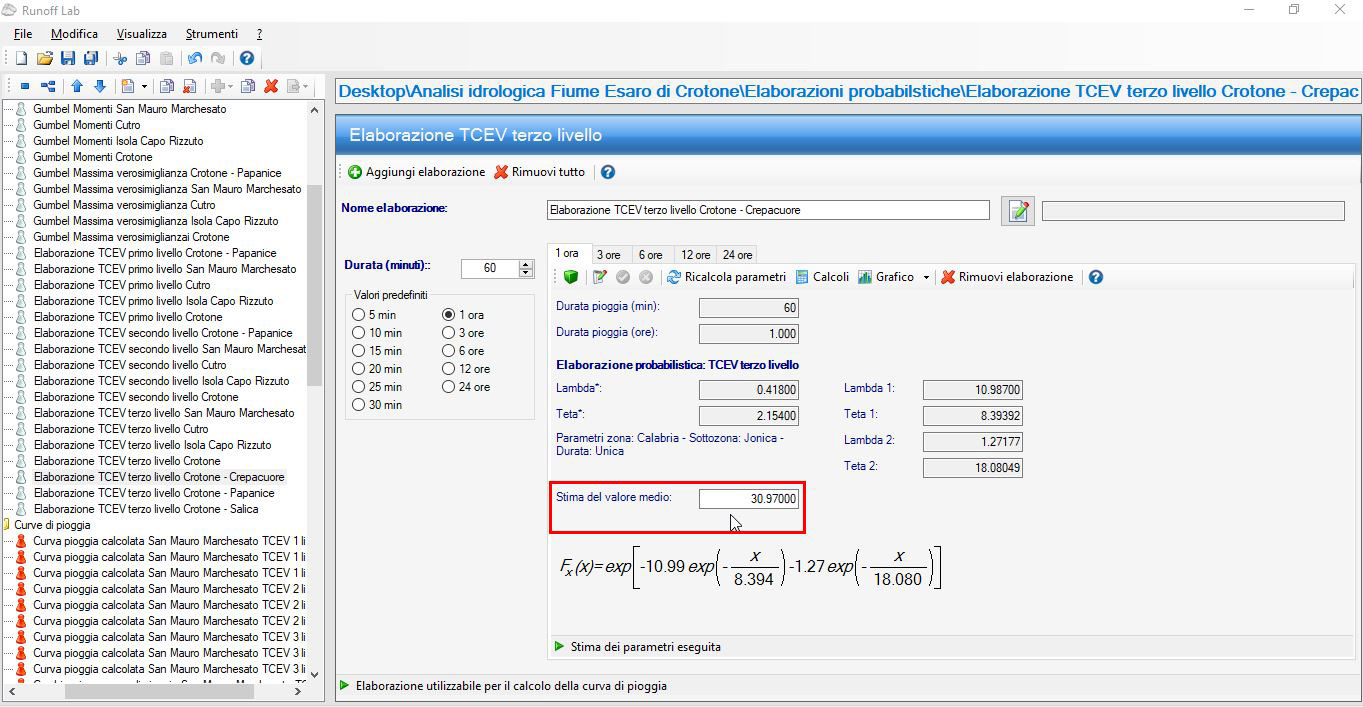
Task: Open the Strumenti menu
Action: point(211,34)
